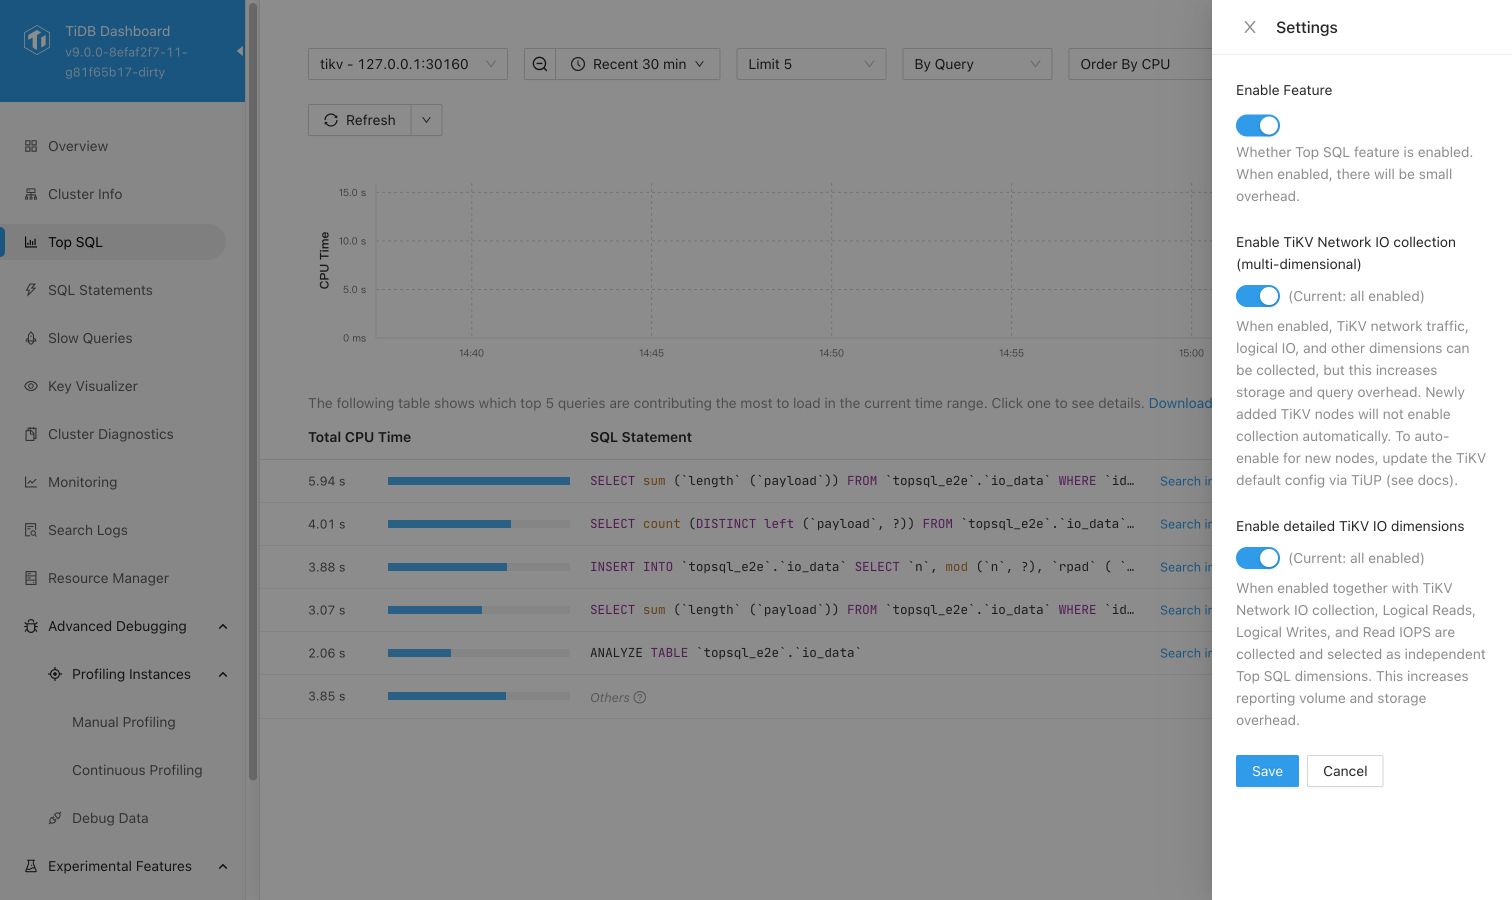Click Search link for the 5.94 s query
The height and width of the screenshot is (900, 1512).
pyautogui.click(x=1186, y=481)
